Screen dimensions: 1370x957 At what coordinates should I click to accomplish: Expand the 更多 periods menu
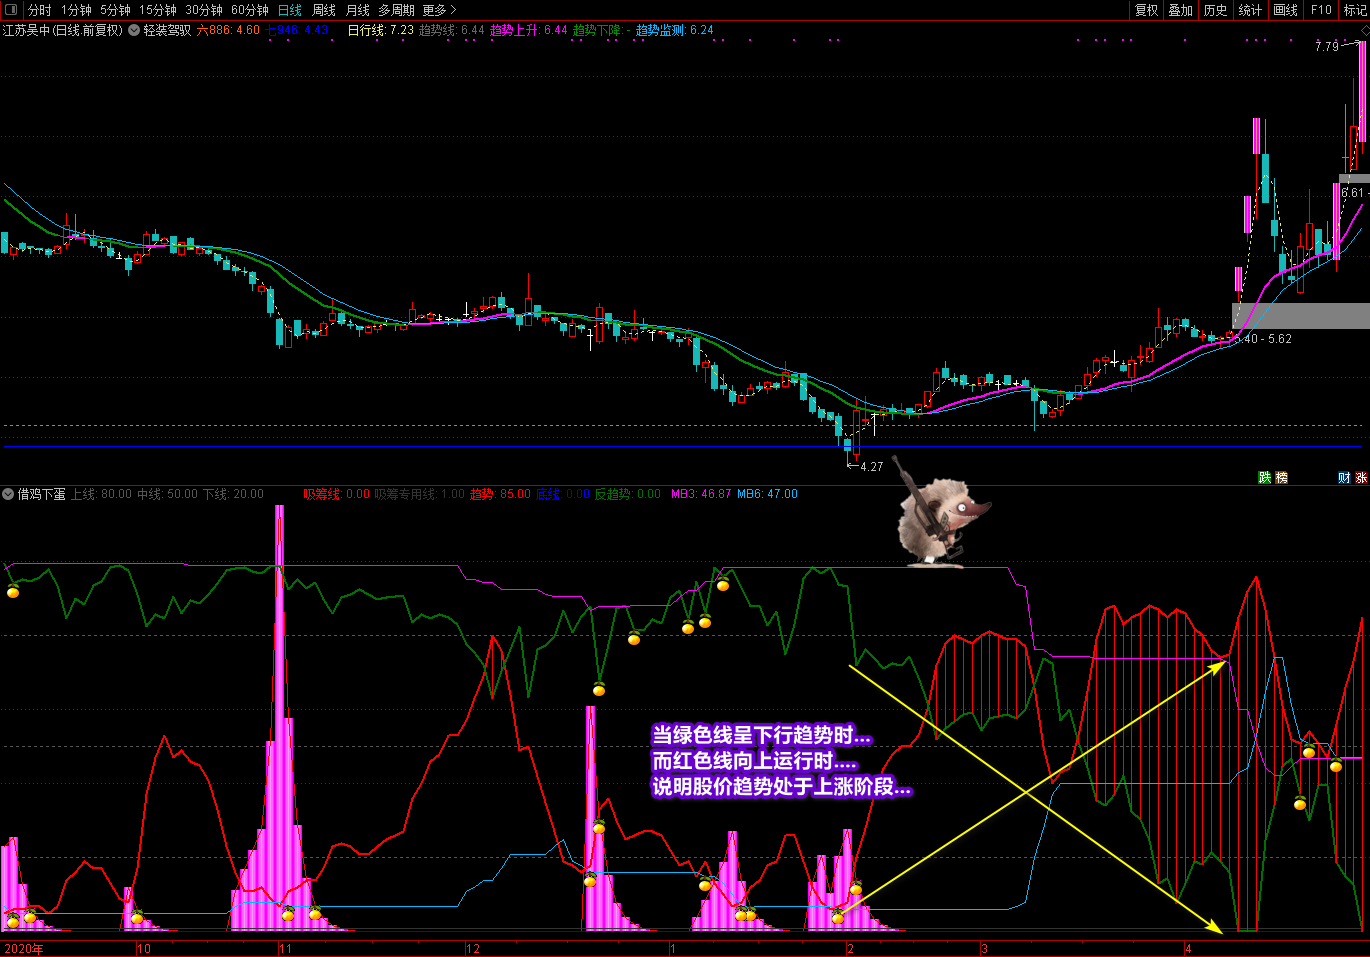[x=439, y=10]
